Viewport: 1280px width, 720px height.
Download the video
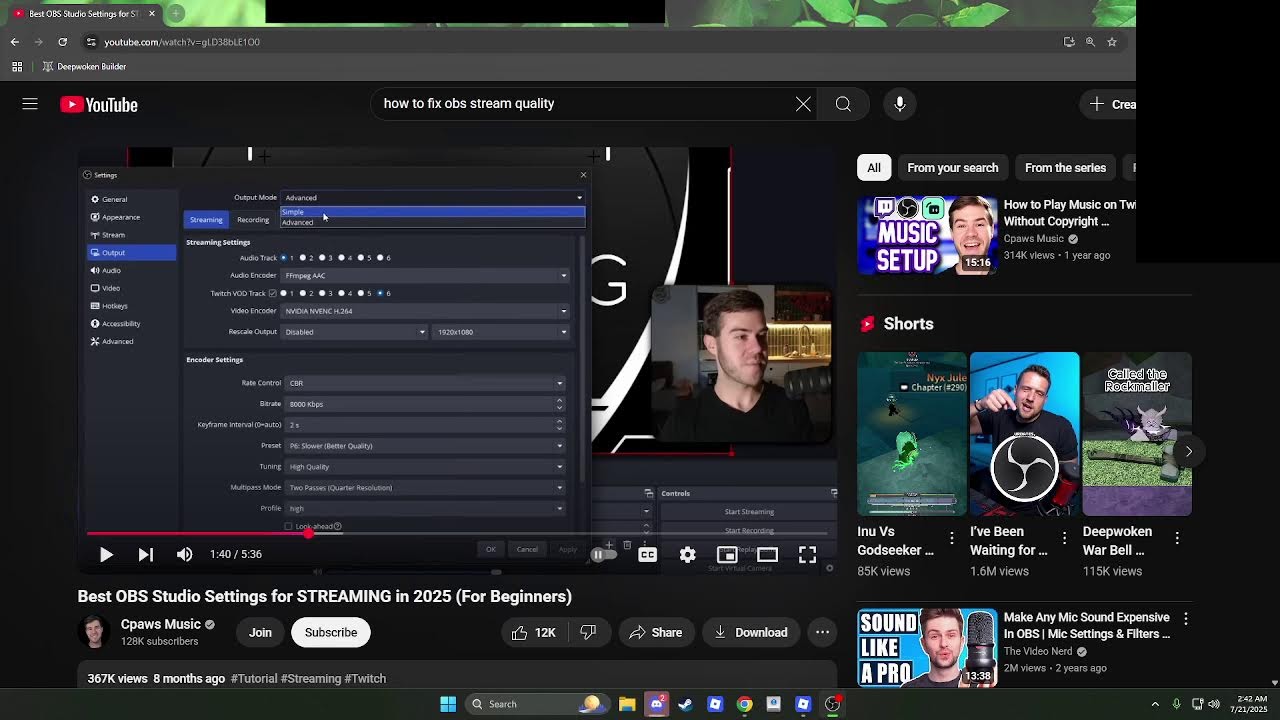(751, 632)
